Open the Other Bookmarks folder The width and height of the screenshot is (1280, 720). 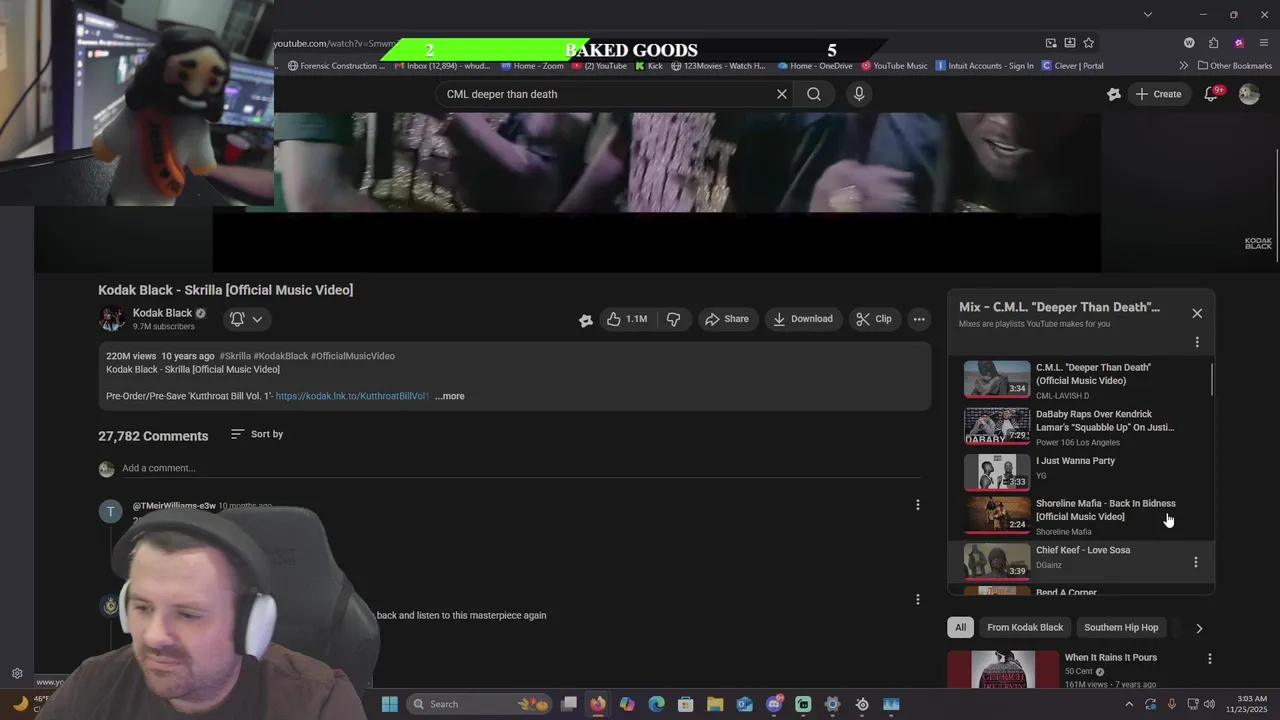tap(1235, 66)
